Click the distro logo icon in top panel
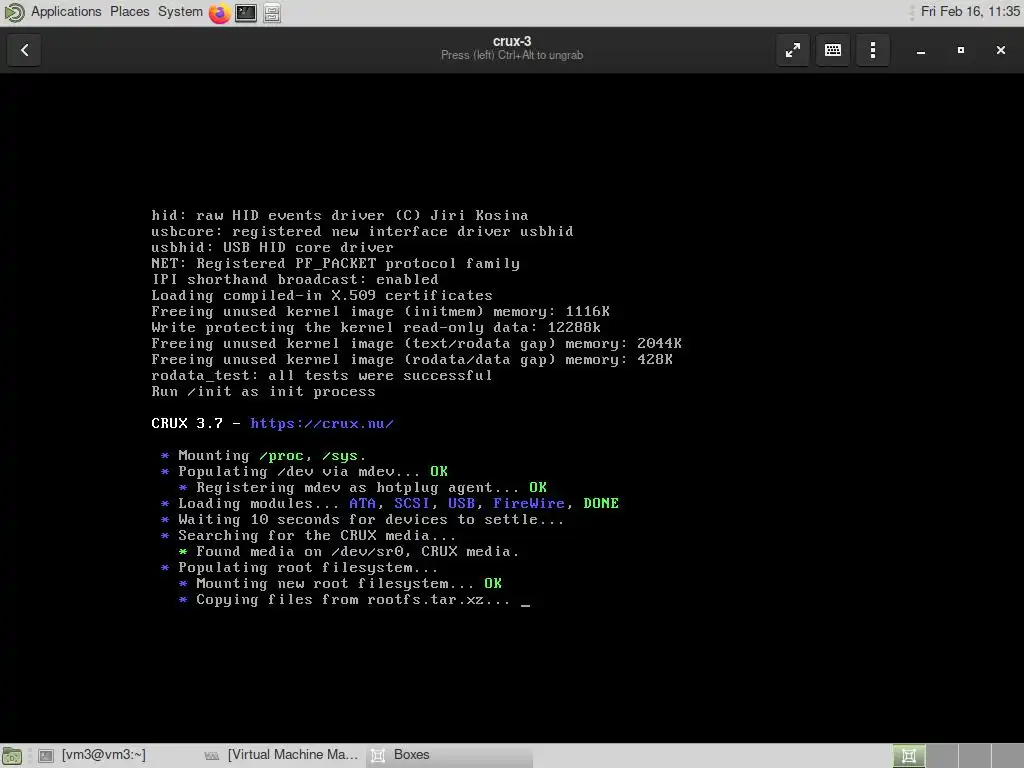 tap(14, 12)
